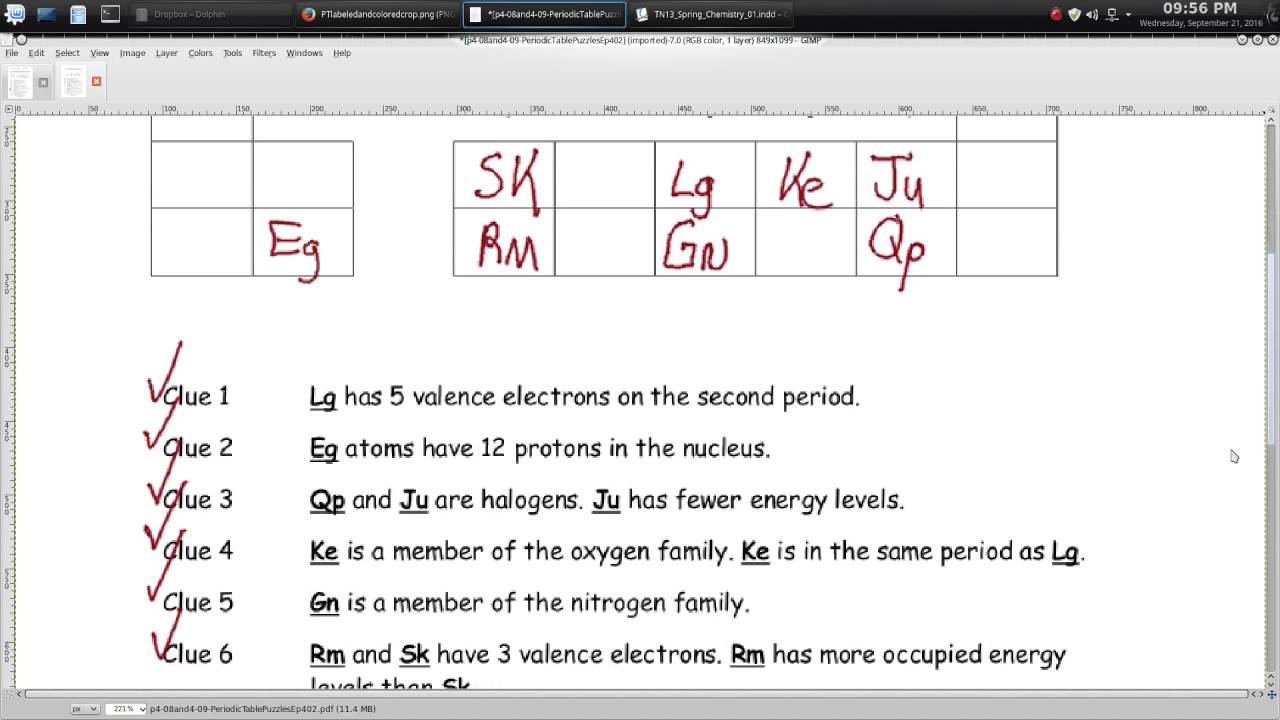Open the red recording indicator in the tray
The width and height of the screenshot is (1280, 720).
(x=1055, y=14)
